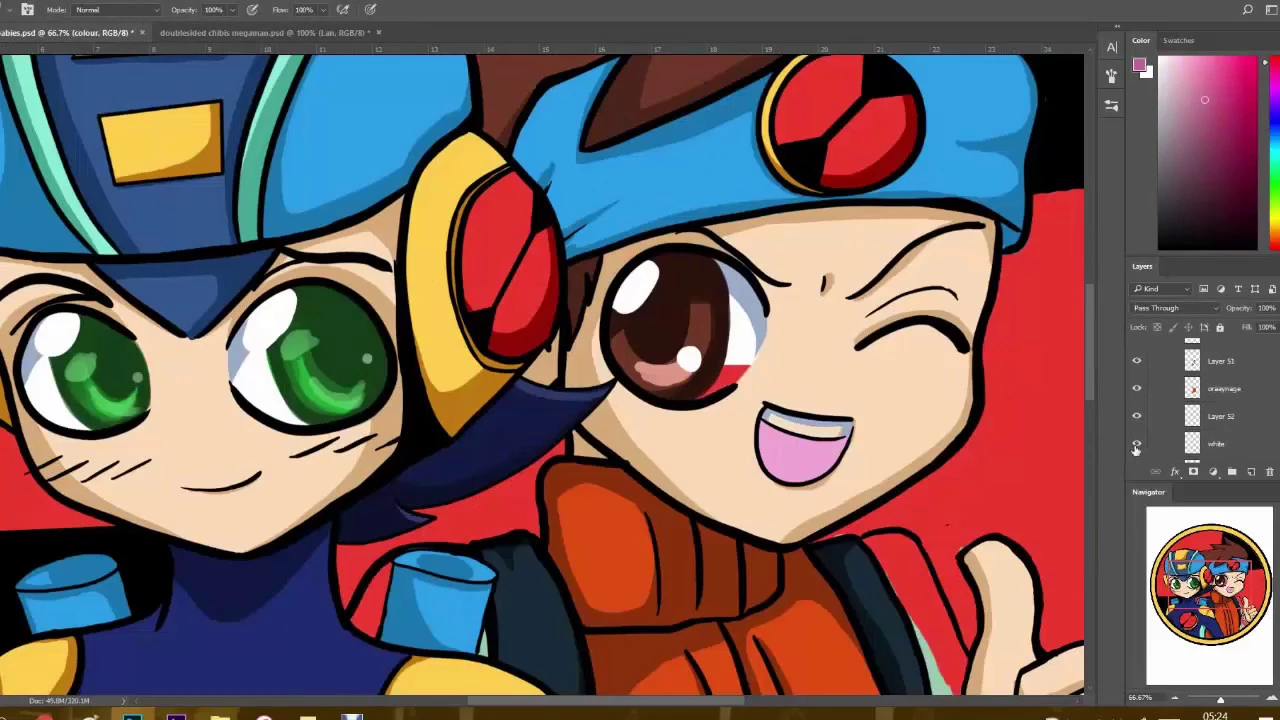Pick a color in the color field
Screen dimensions: 1280x720
(1207, 153)
